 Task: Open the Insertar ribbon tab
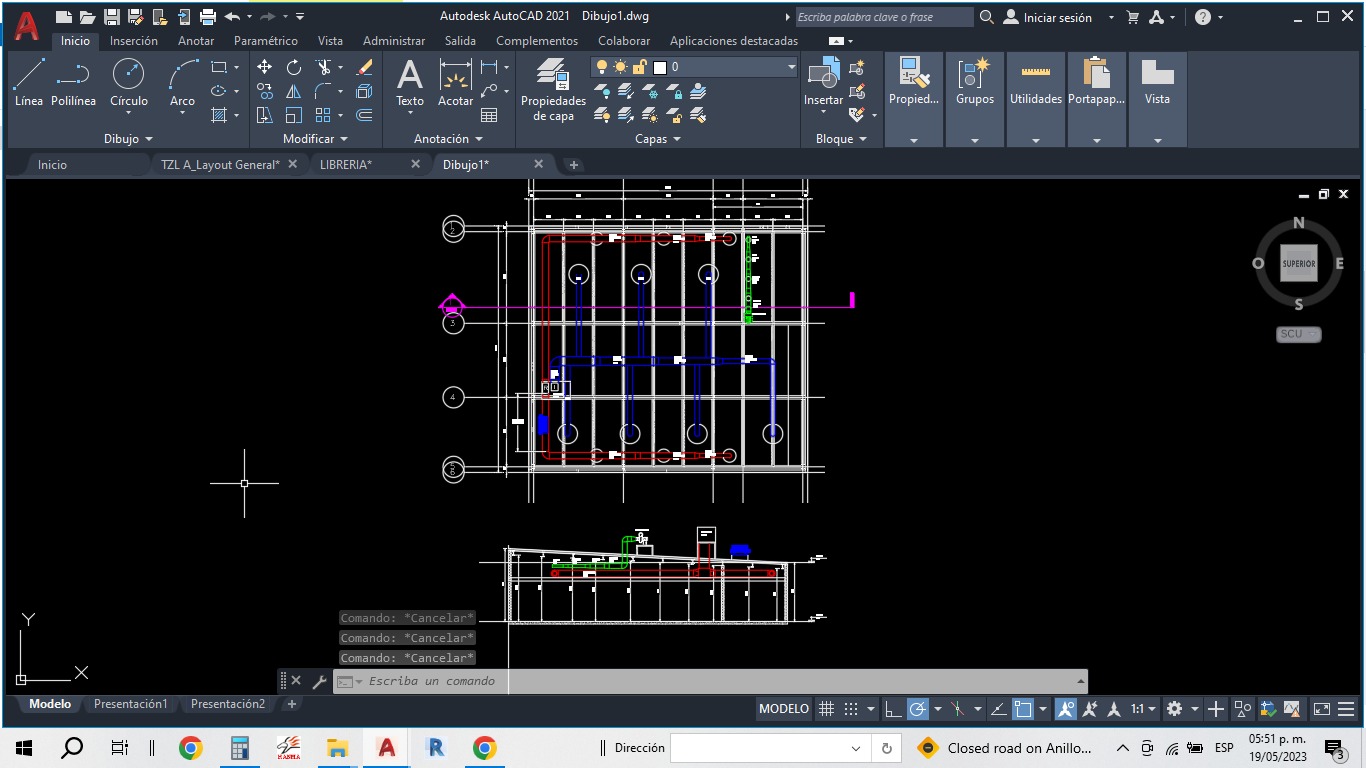[134, 41]
